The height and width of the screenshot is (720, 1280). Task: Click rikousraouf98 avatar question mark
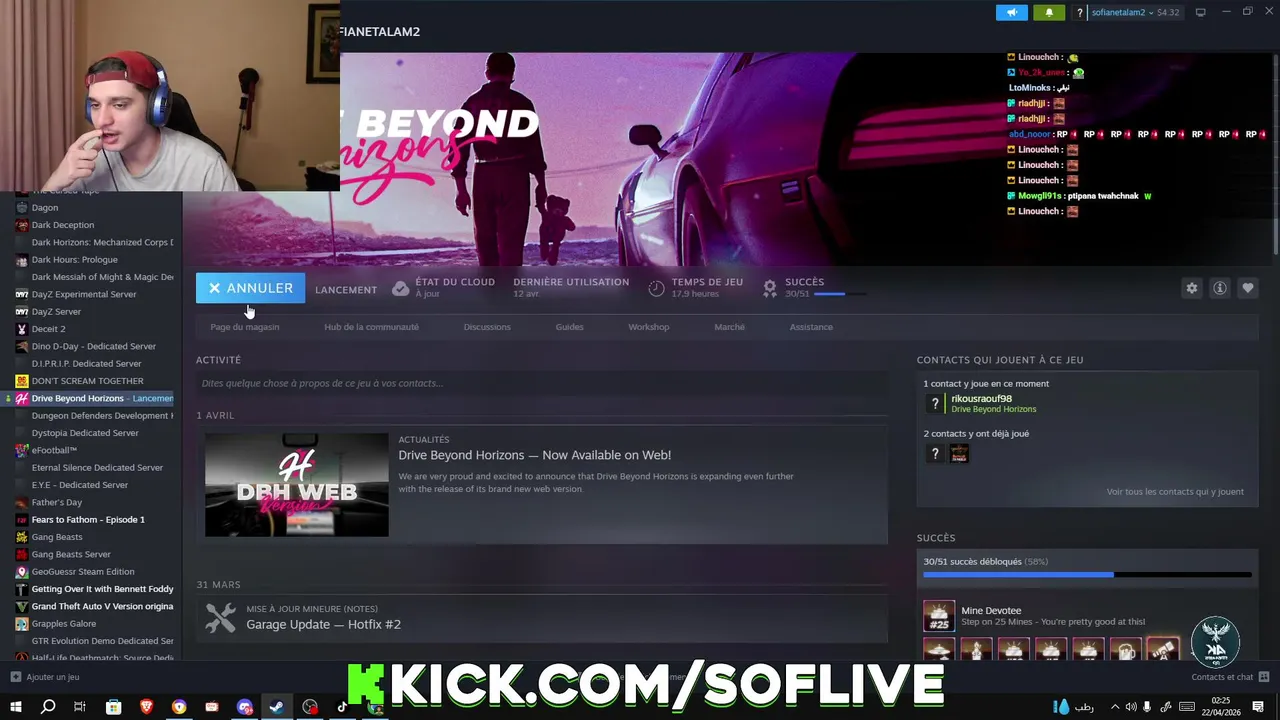click(x=935, y=403)
